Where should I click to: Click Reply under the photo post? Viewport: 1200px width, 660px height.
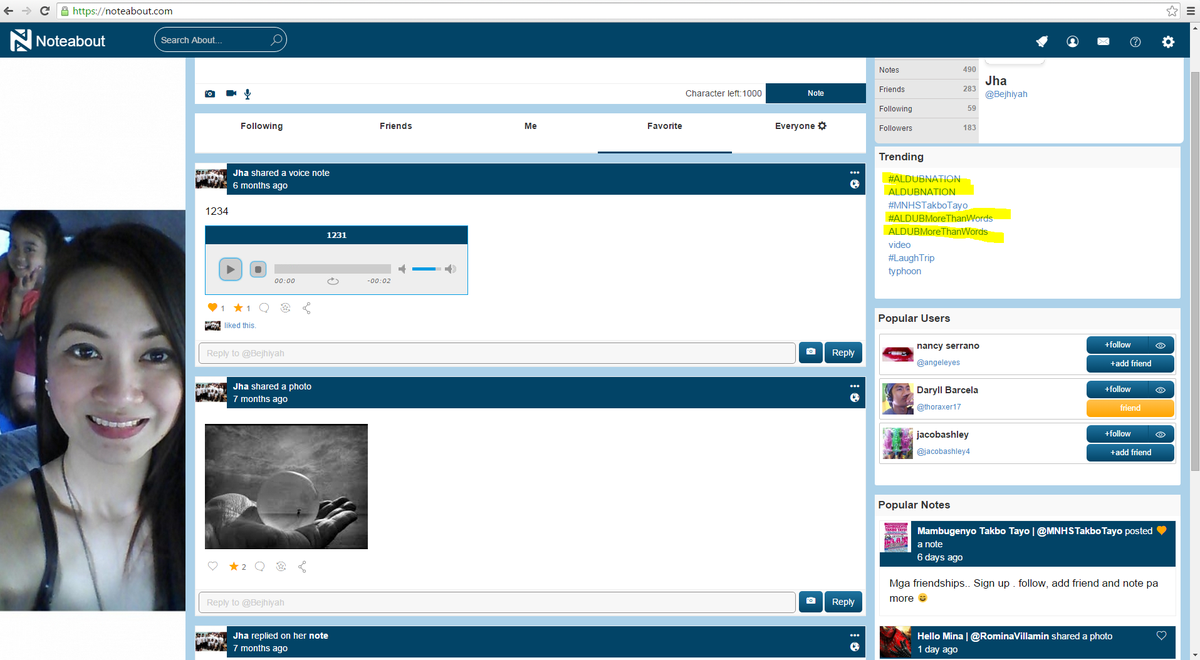843,601
